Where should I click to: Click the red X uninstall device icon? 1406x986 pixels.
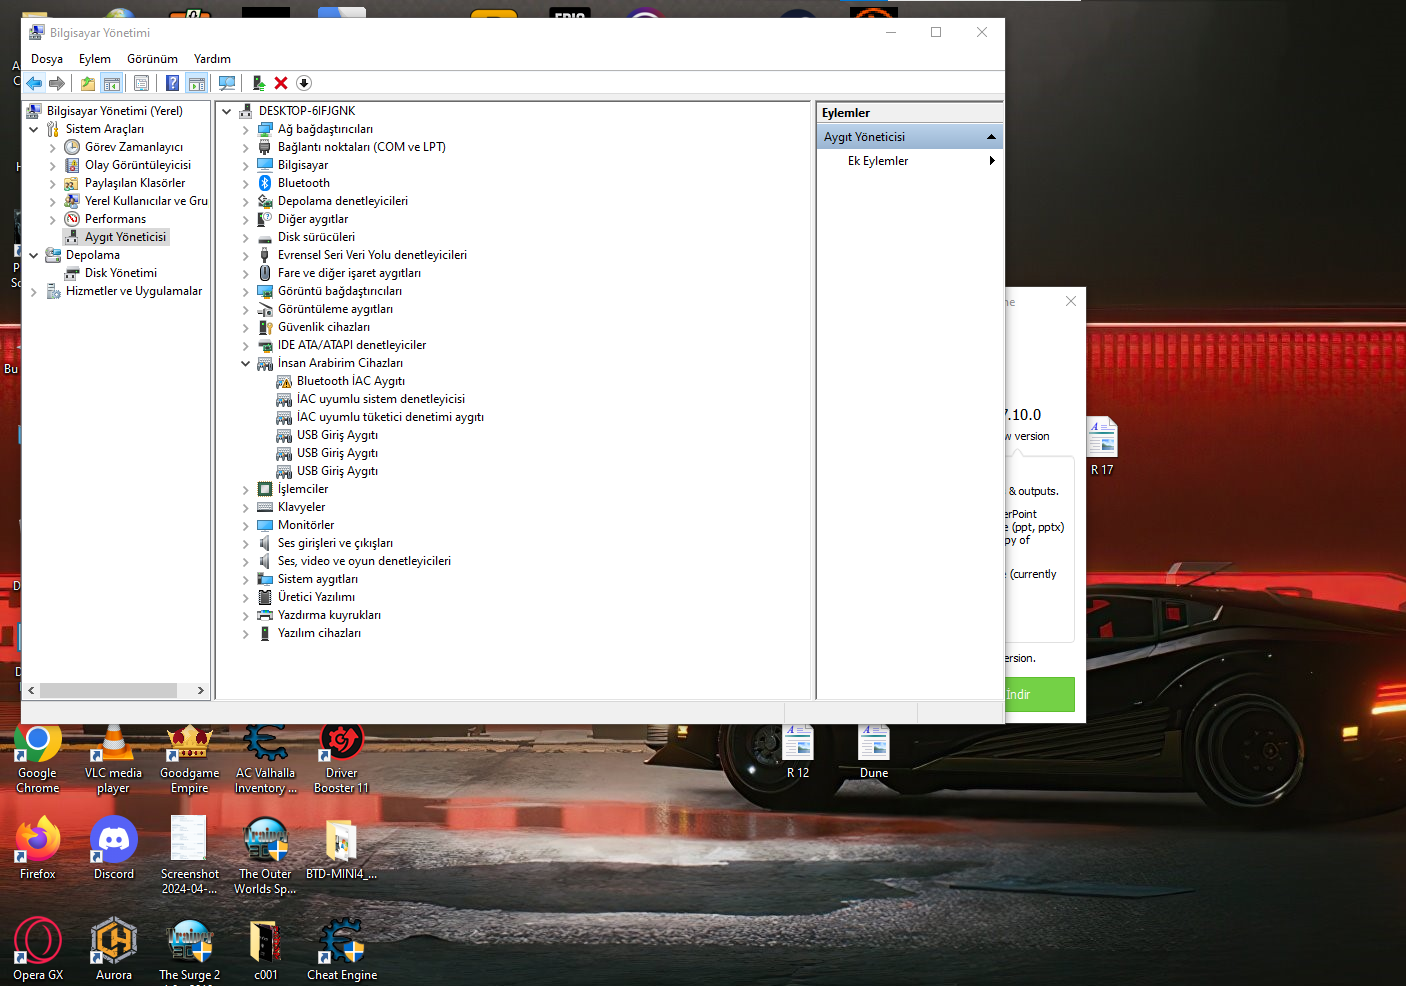pyautogui.click(x=281, y=83)
